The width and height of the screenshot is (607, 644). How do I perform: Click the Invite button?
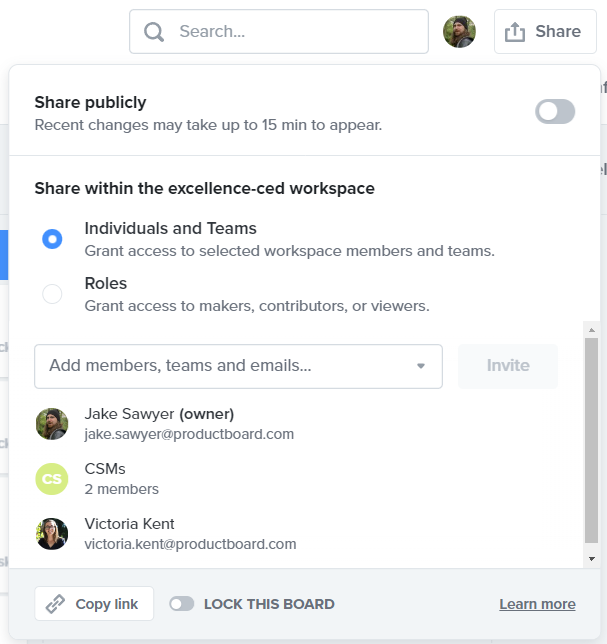pos(508,366)
